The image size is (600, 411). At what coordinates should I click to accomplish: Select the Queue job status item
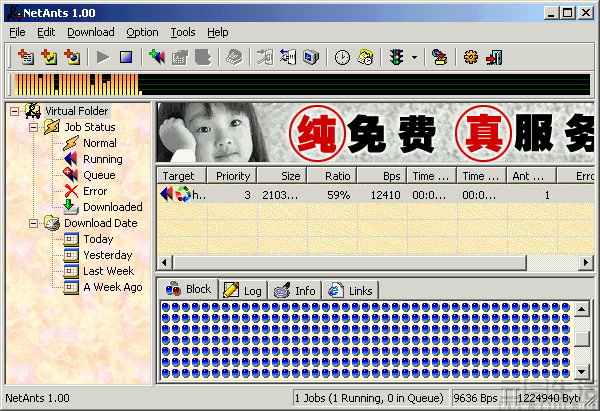(x=99, y=175)
